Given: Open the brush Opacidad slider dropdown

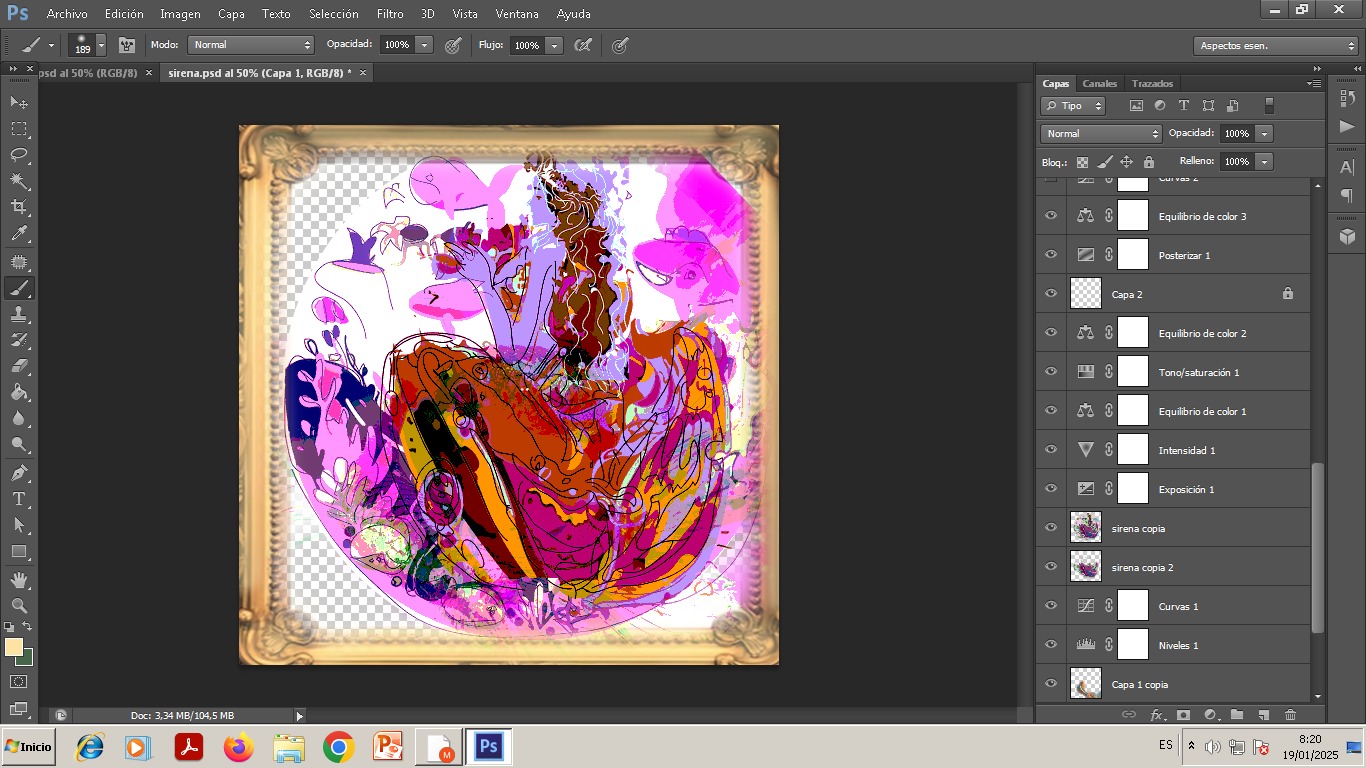Looking at the screenshot, I should (424, 45).
